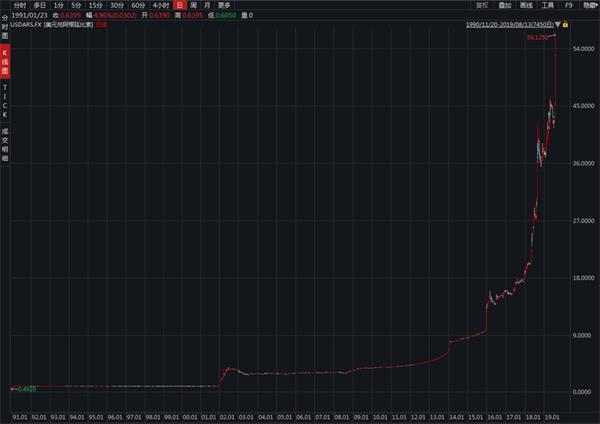
Task: Open the 成交明细 sidebar view
Action: click(x=5, y=145)
